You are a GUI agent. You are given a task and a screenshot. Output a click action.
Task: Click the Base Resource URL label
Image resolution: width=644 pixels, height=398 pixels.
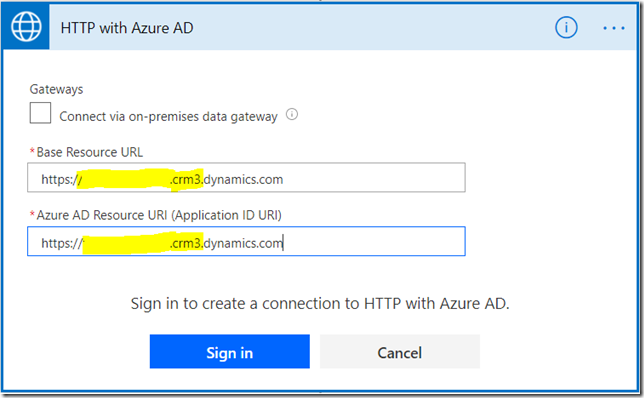pos(90,152)
